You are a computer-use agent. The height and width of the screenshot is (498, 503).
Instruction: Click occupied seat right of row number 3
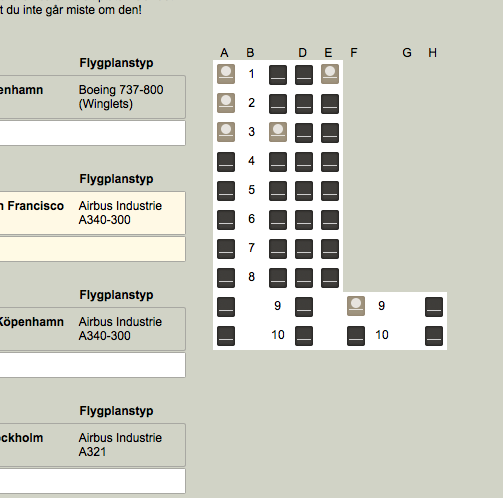(278, 132)
